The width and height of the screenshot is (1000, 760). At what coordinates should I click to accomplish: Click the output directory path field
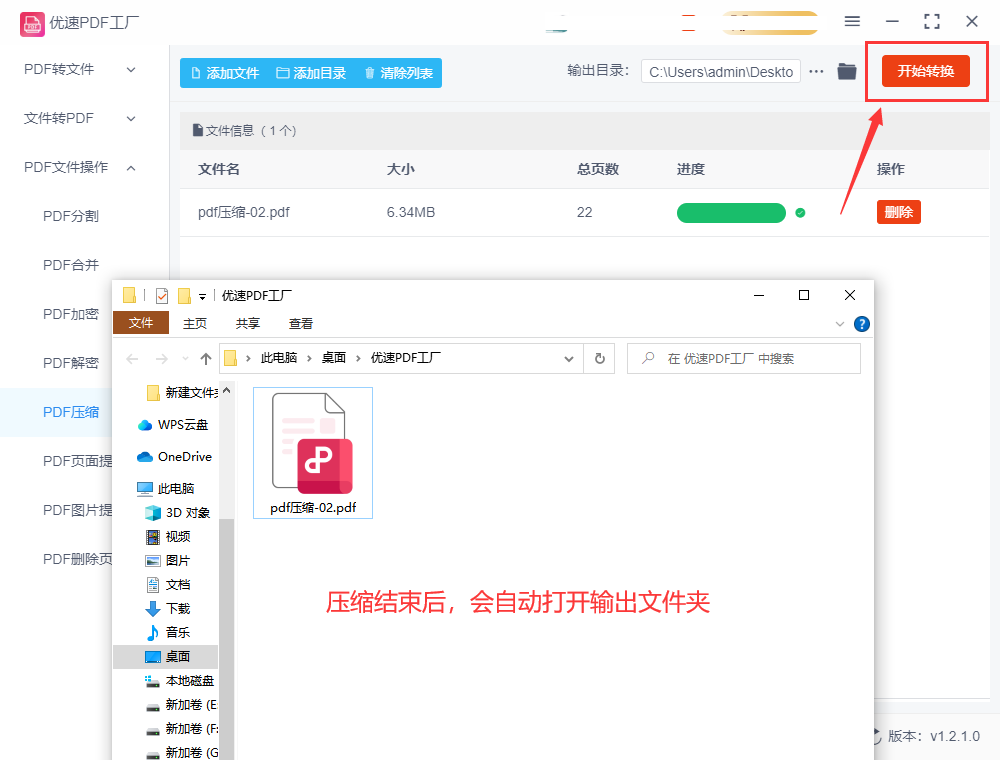click(x=721, y=72)
